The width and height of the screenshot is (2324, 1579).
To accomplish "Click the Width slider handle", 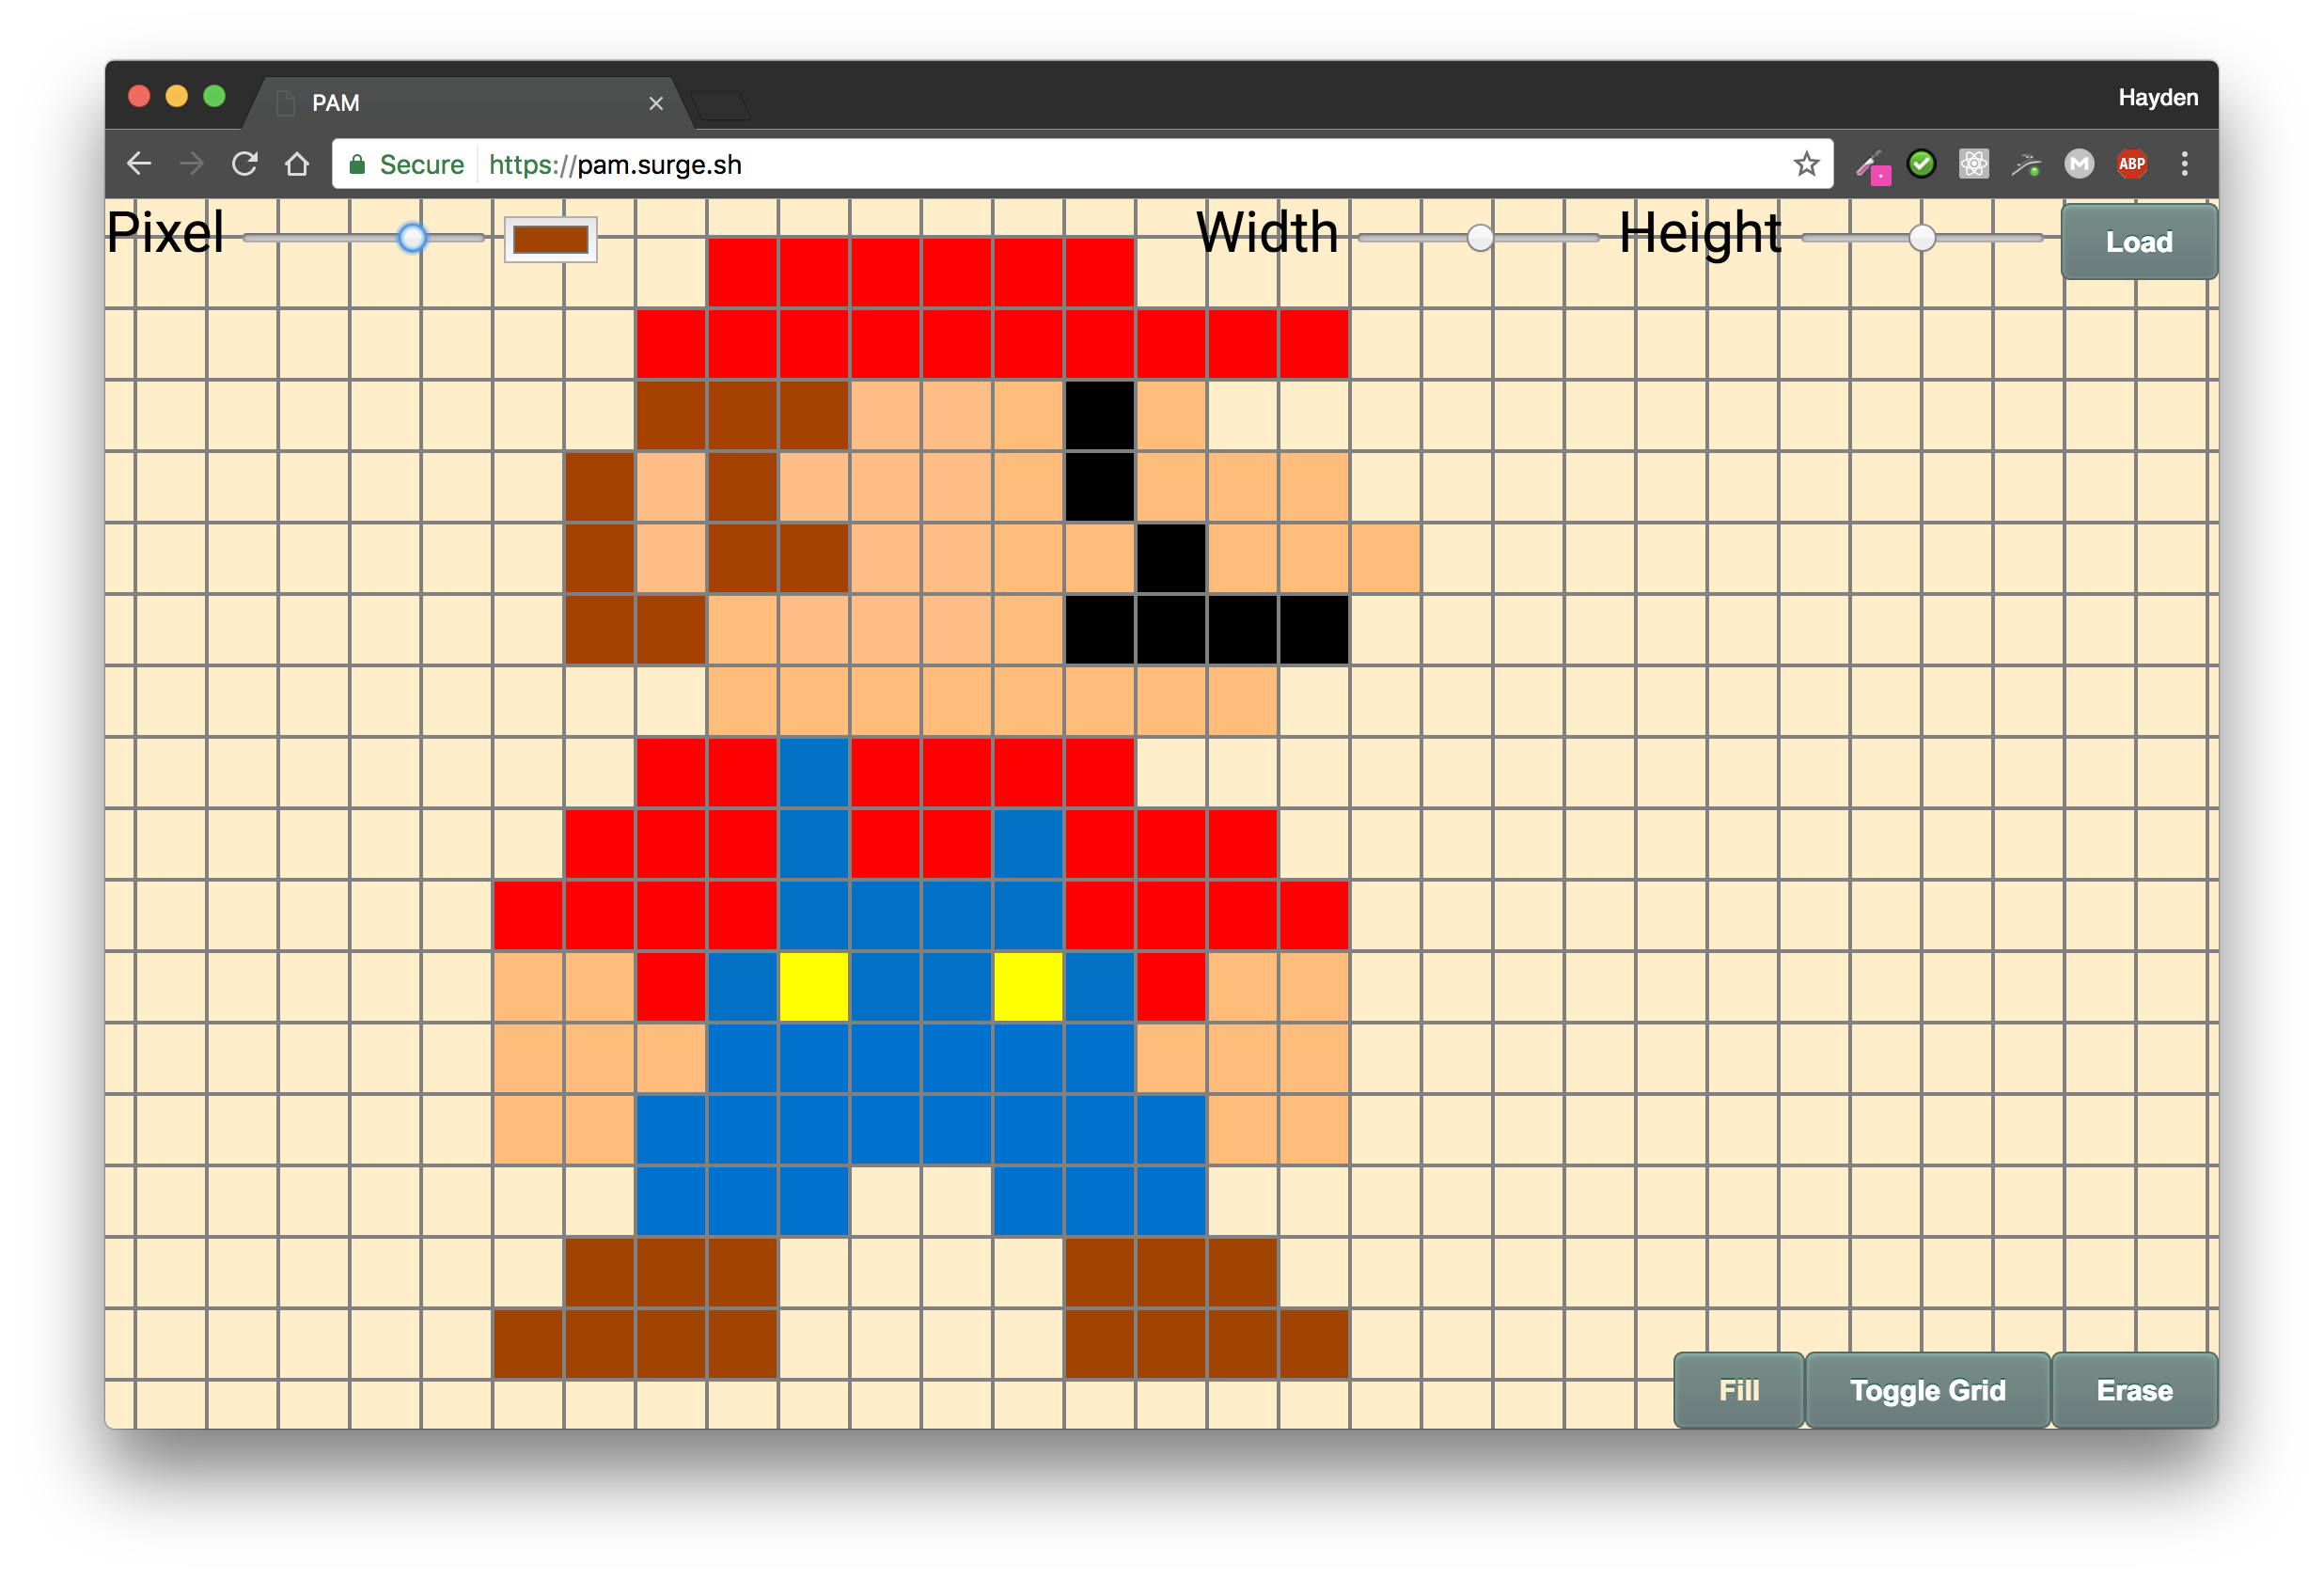I will click(1480, 238).
